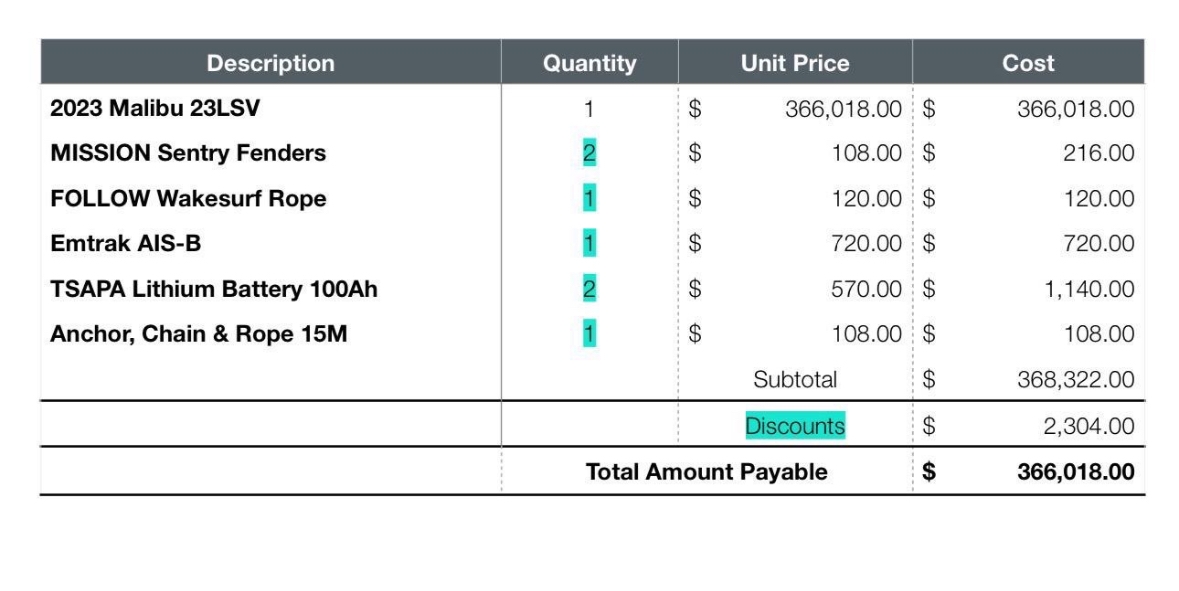The height and width of the screenshot is (591, 1179).
Task: Click the Unit Price column header
Action: point(795,62)
